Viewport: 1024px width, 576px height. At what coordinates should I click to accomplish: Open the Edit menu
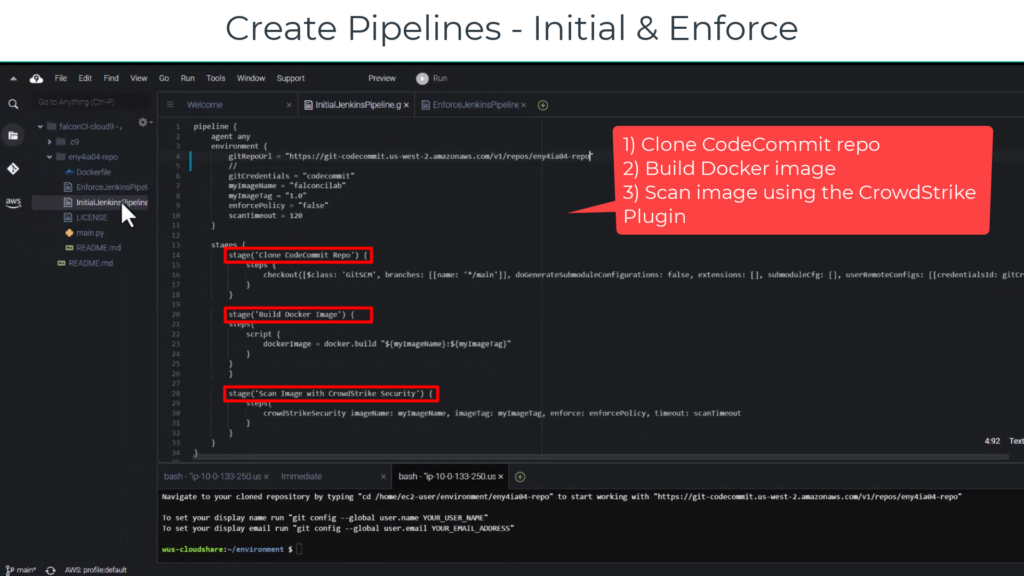coord(85,78)
